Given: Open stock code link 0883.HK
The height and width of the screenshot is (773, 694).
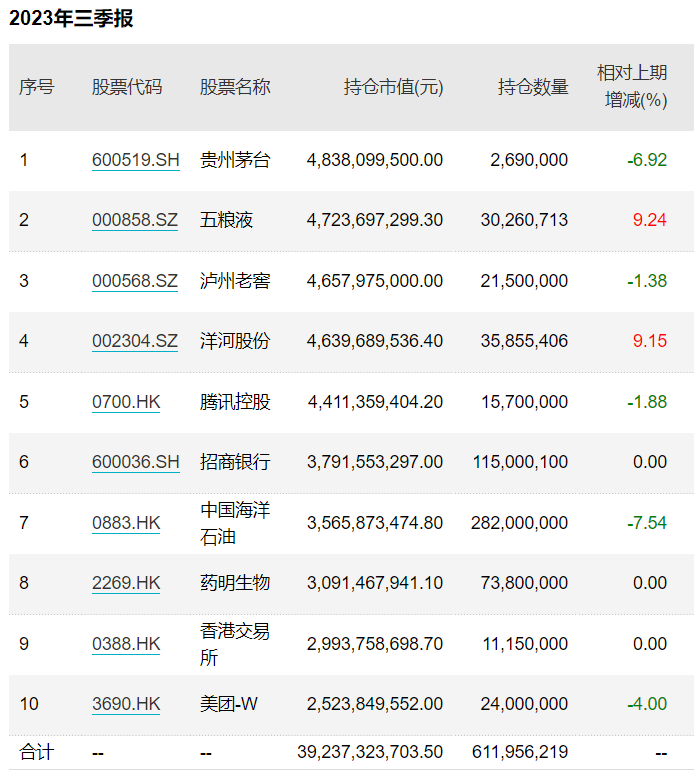Looking at the screenshot, I should (126, 523).
